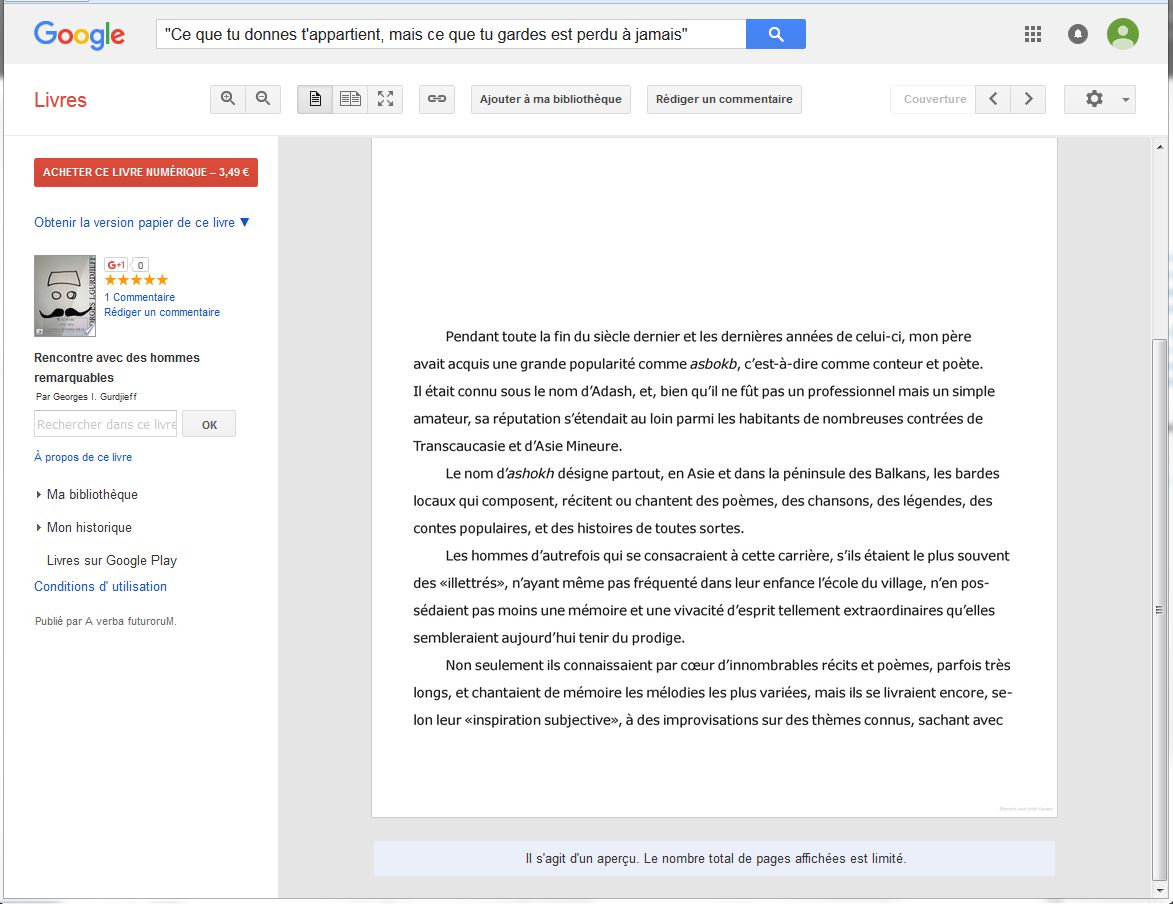The width and height of the screenshot is (1173, 904).
Task: Click Acheter ce livre numérique button
Action: pyautogui.click(x=146, y=172)
